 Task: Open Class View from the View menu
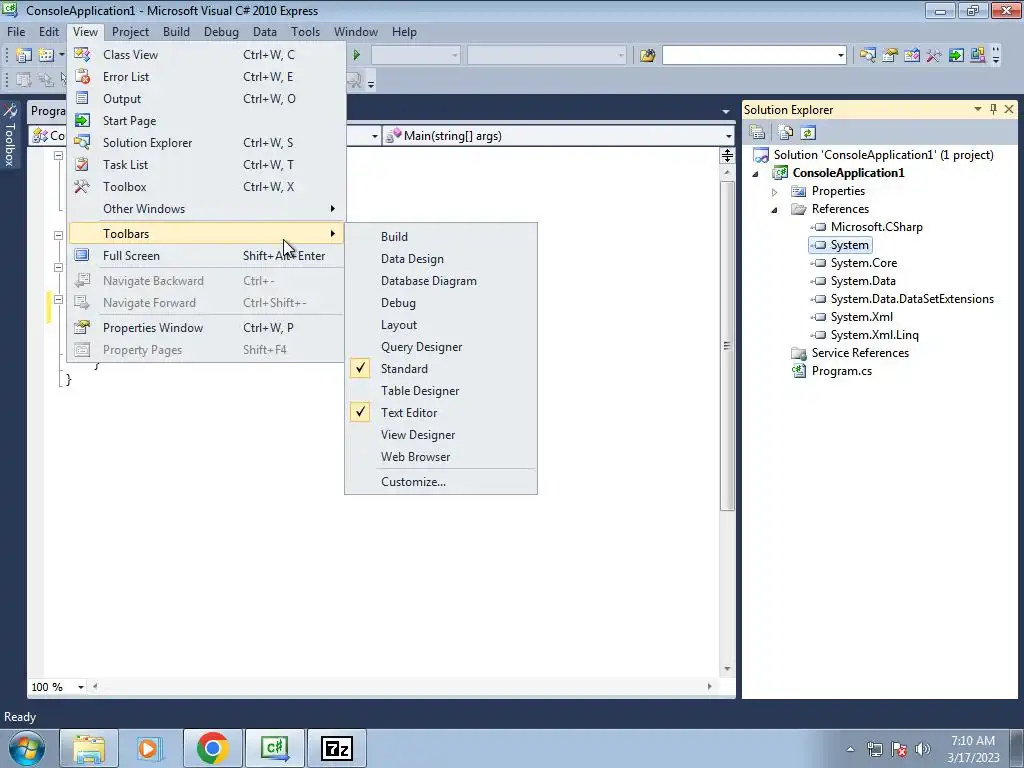tap(206, 55)
